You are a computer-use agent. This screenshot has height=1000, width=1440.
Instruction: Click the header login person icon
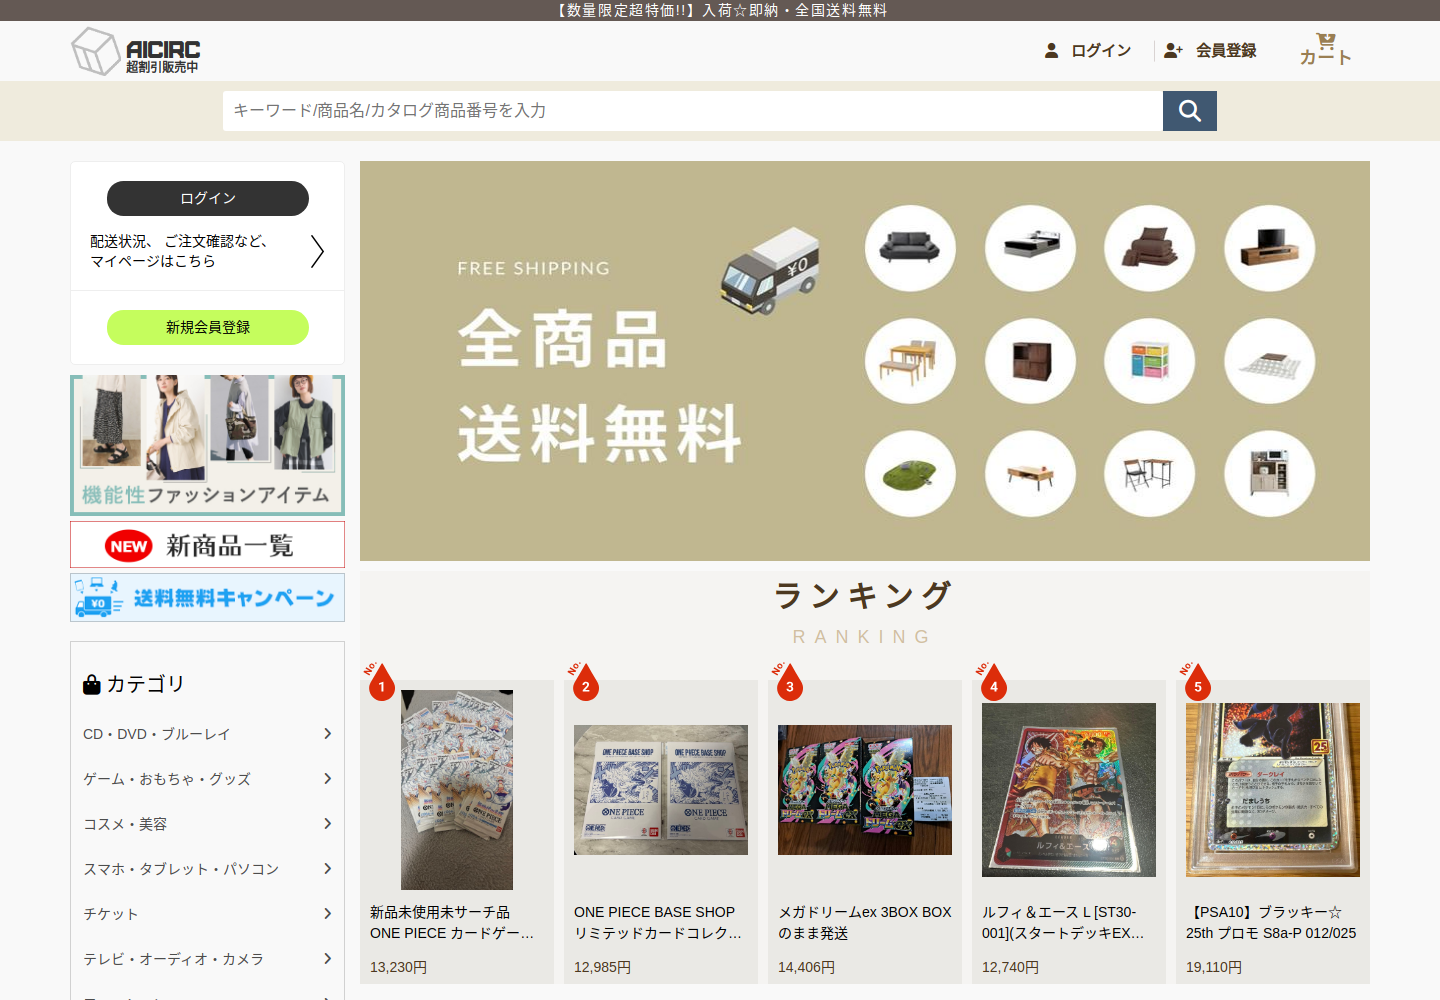(x=1052, y=50)
